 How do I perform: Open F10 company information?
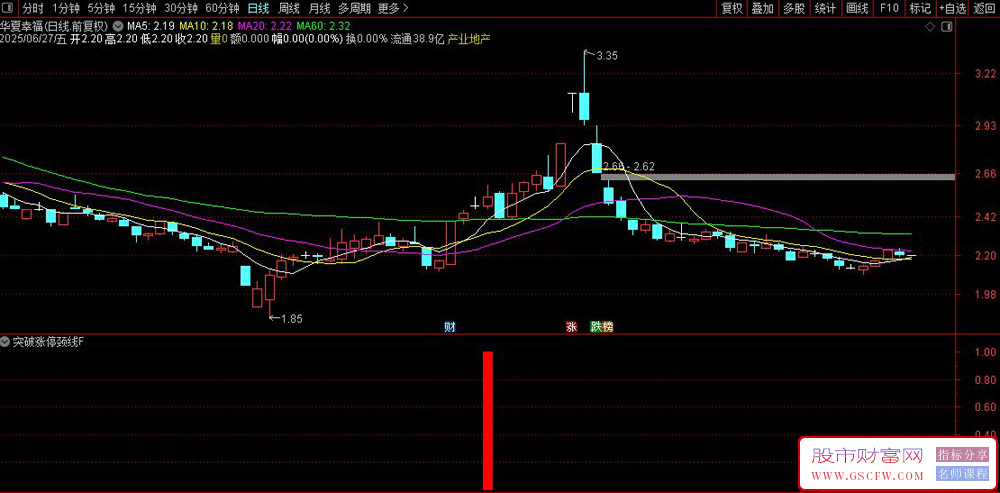pos(889,8)
